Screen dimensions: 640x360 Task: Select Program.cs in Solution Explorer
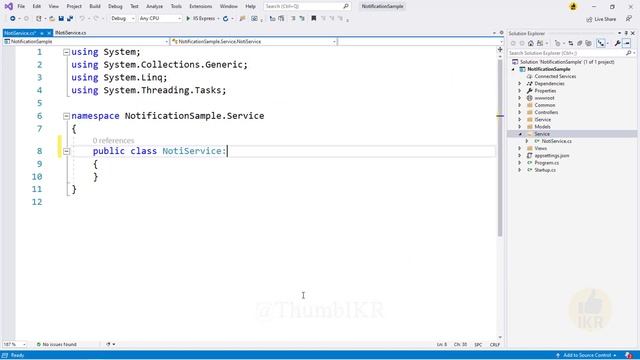(547, 163)
